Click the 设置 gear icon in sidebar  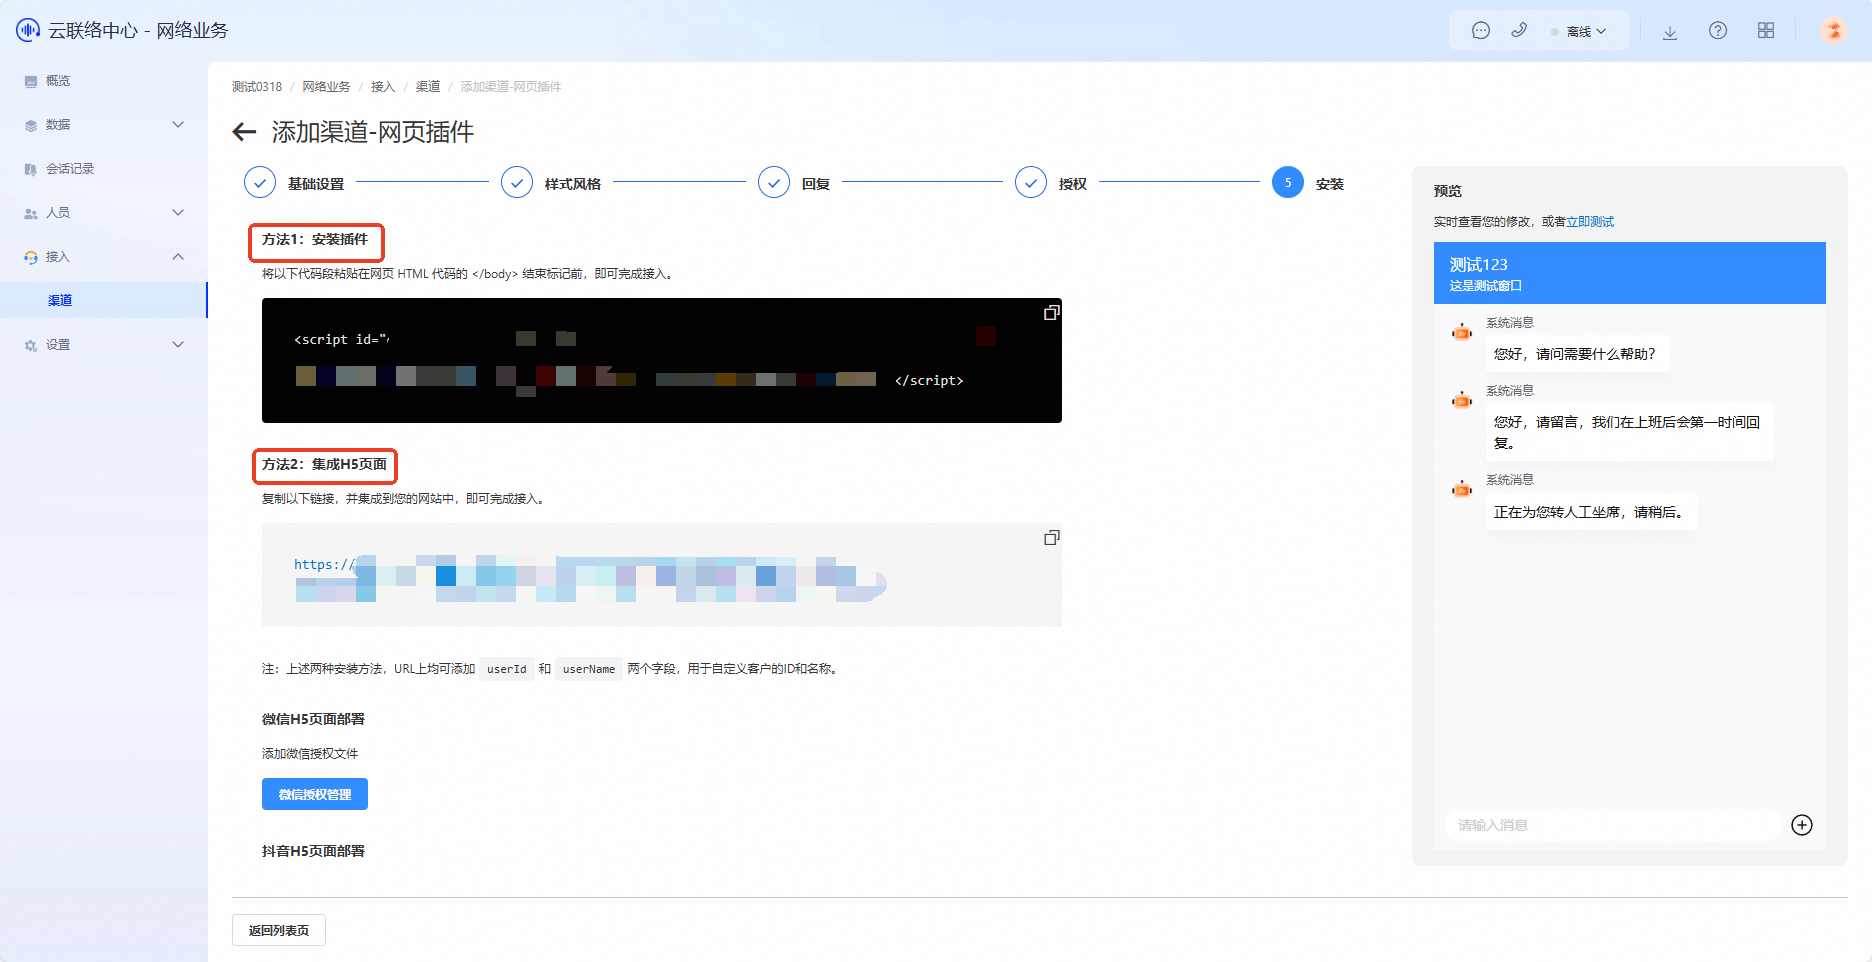(x=31, y=345)
